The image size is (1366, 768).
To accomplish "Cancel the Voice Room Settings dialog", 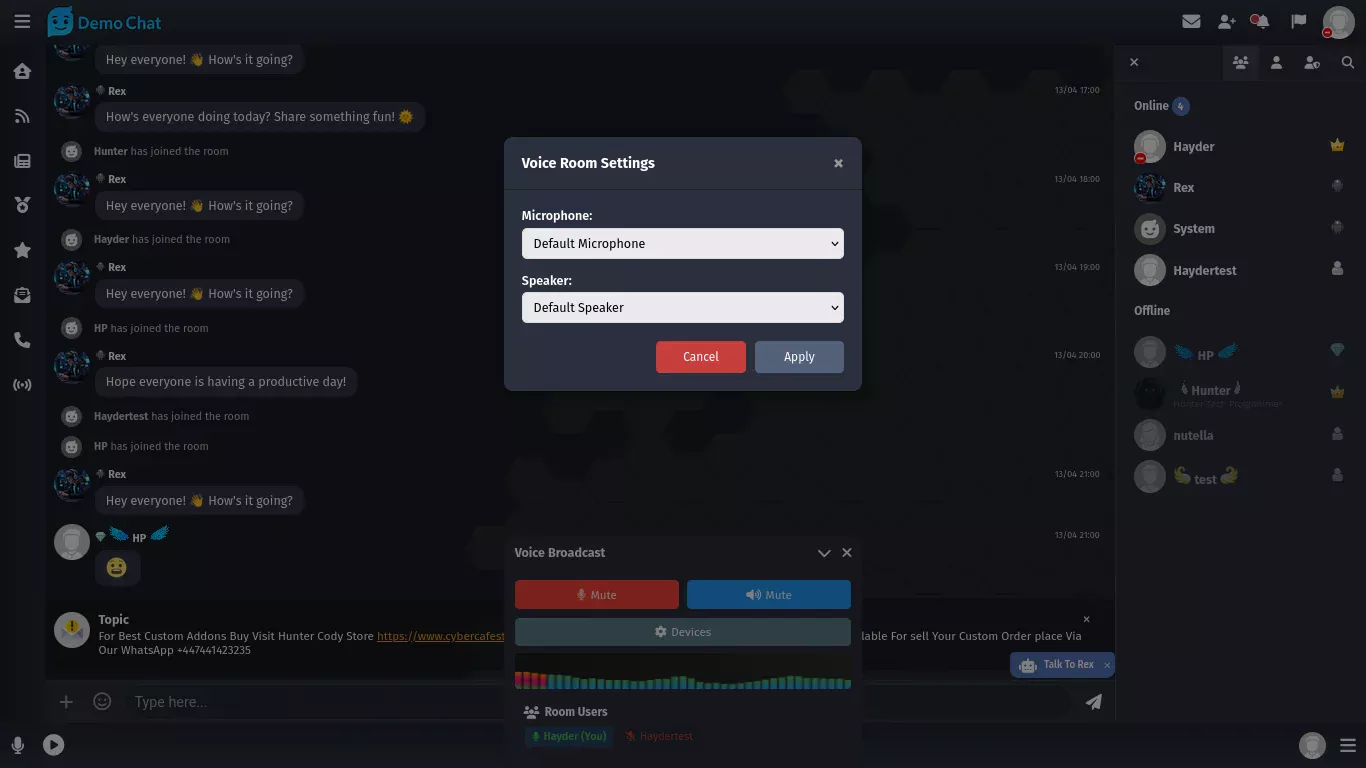I will 700,357.
